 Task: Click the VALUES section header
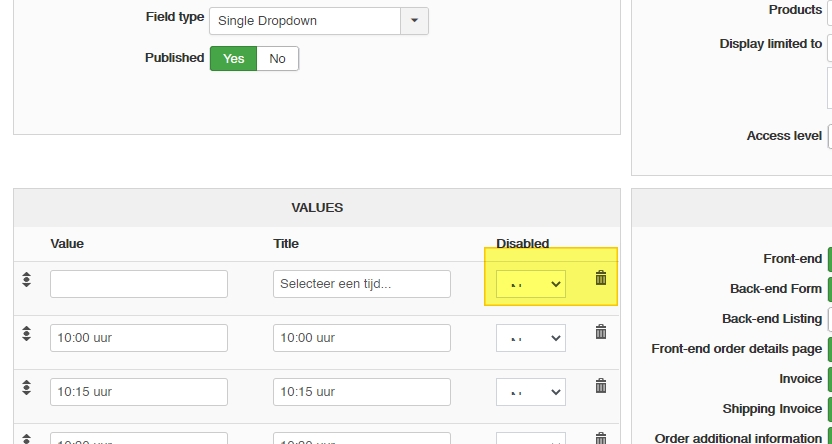coord(317,208)
